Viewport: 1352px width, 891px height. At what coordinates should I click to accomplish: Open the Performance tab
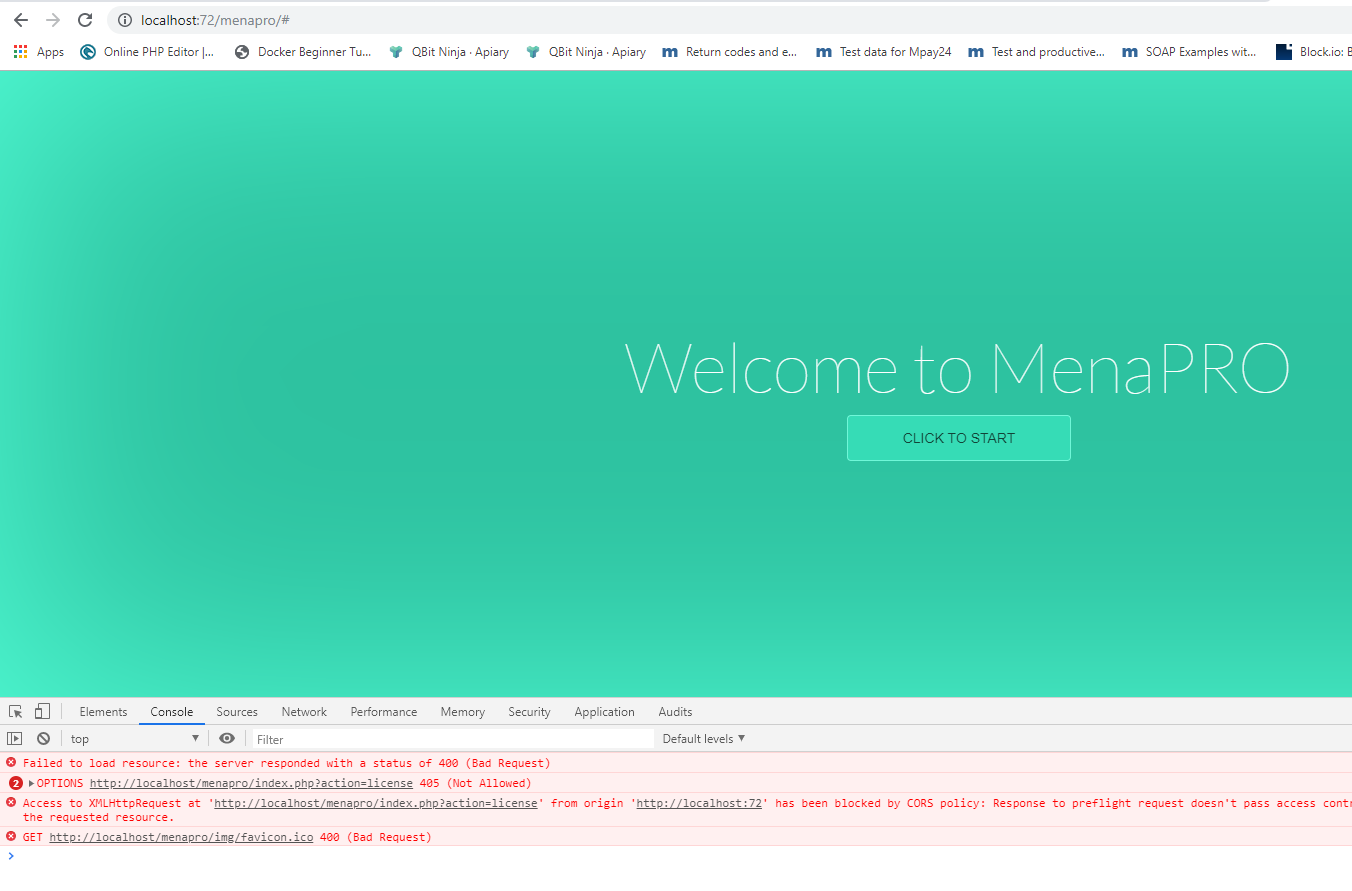(384, 712)
